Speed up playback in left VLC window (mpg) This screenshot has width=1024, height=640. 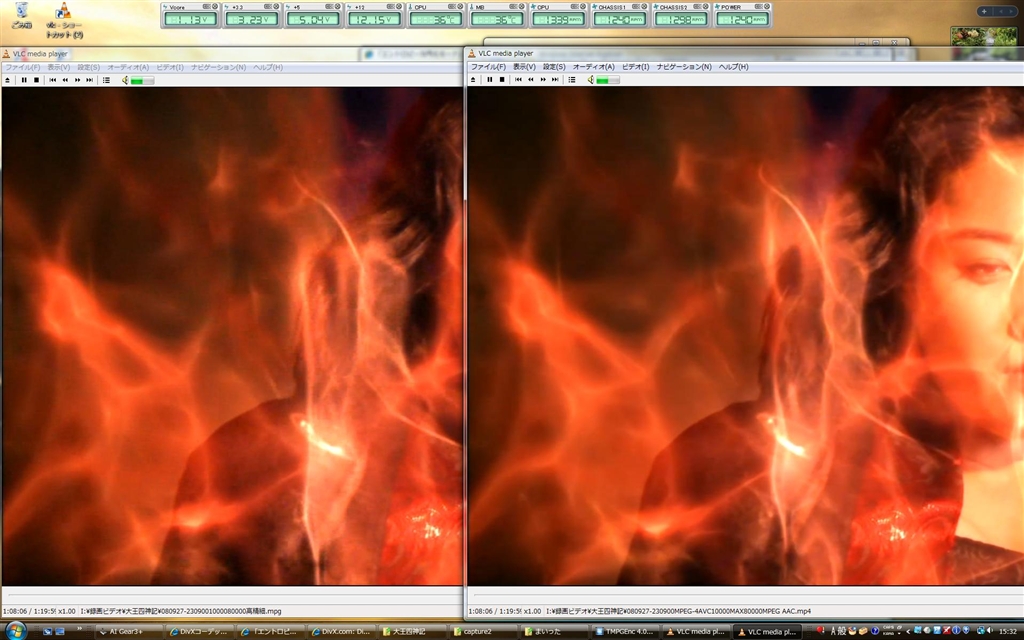[x=78, y=80]
